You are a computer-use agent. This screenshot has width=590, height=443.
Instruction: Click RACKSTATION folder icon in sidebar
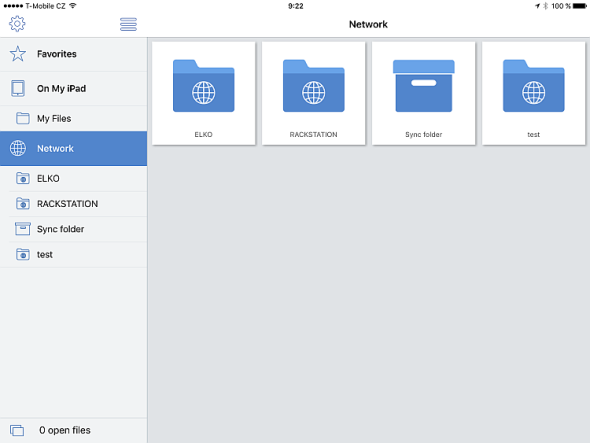click(x=23, y=204)
